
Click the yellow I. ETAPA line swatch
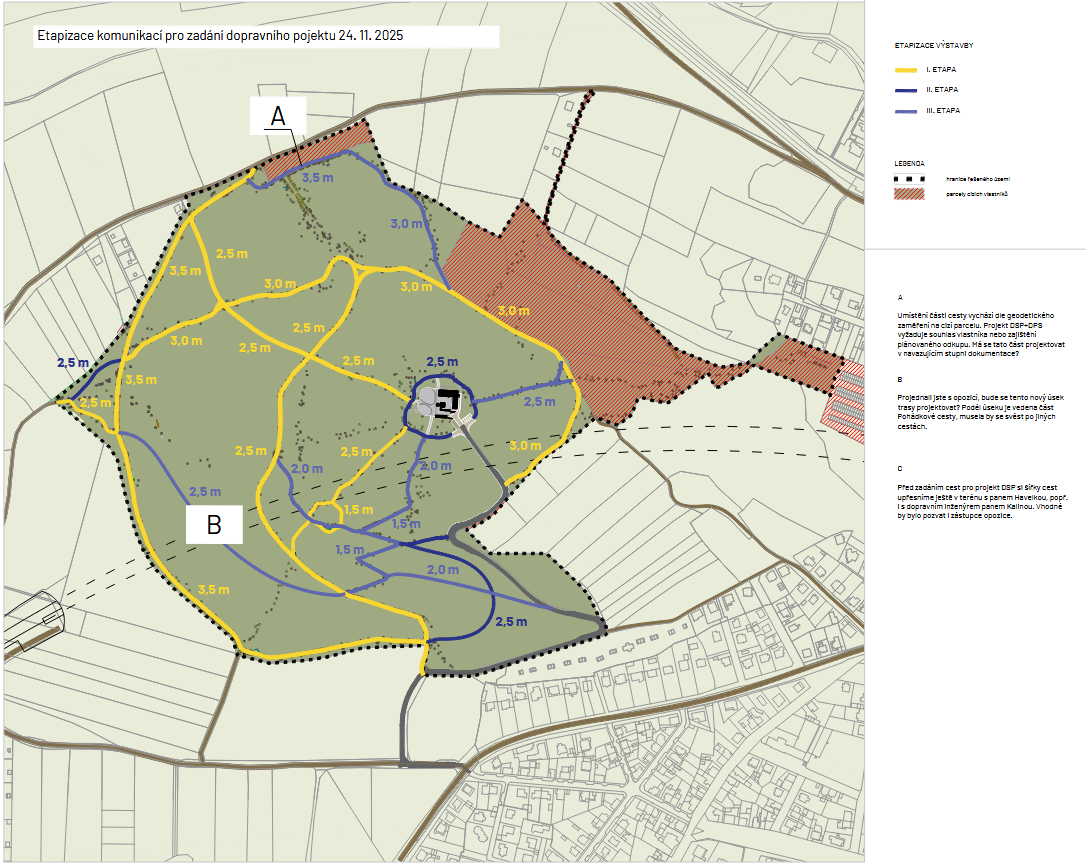coord(906,70)
